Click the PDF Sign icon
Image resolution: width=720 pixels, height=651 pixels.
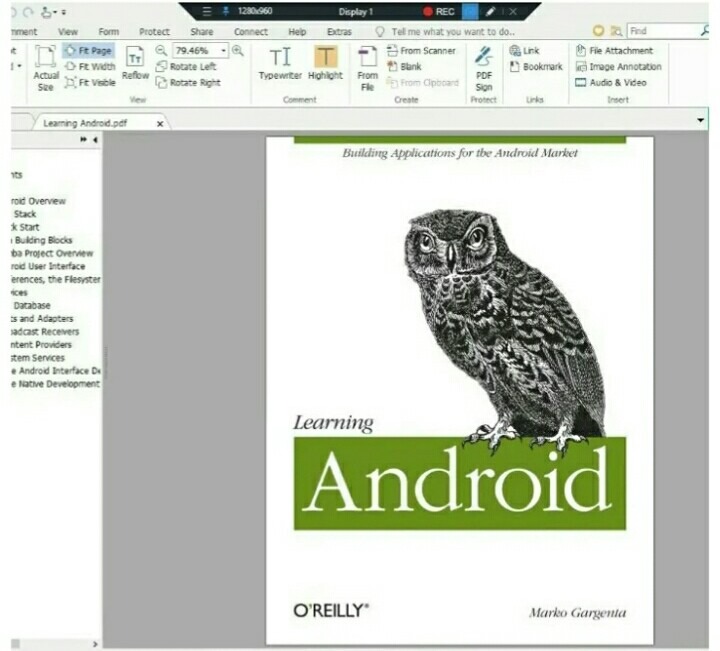click(x=484, y=68)
